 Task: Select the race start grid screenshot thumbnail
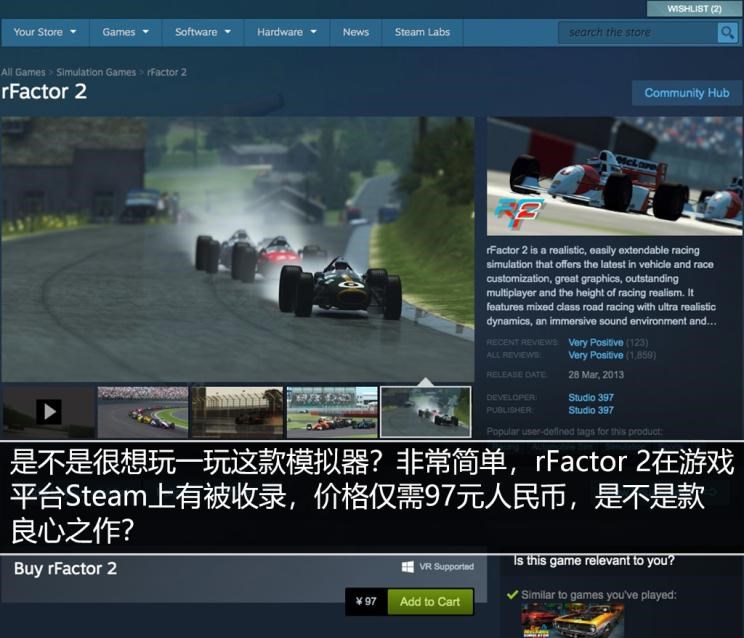(x=143, y=412)
